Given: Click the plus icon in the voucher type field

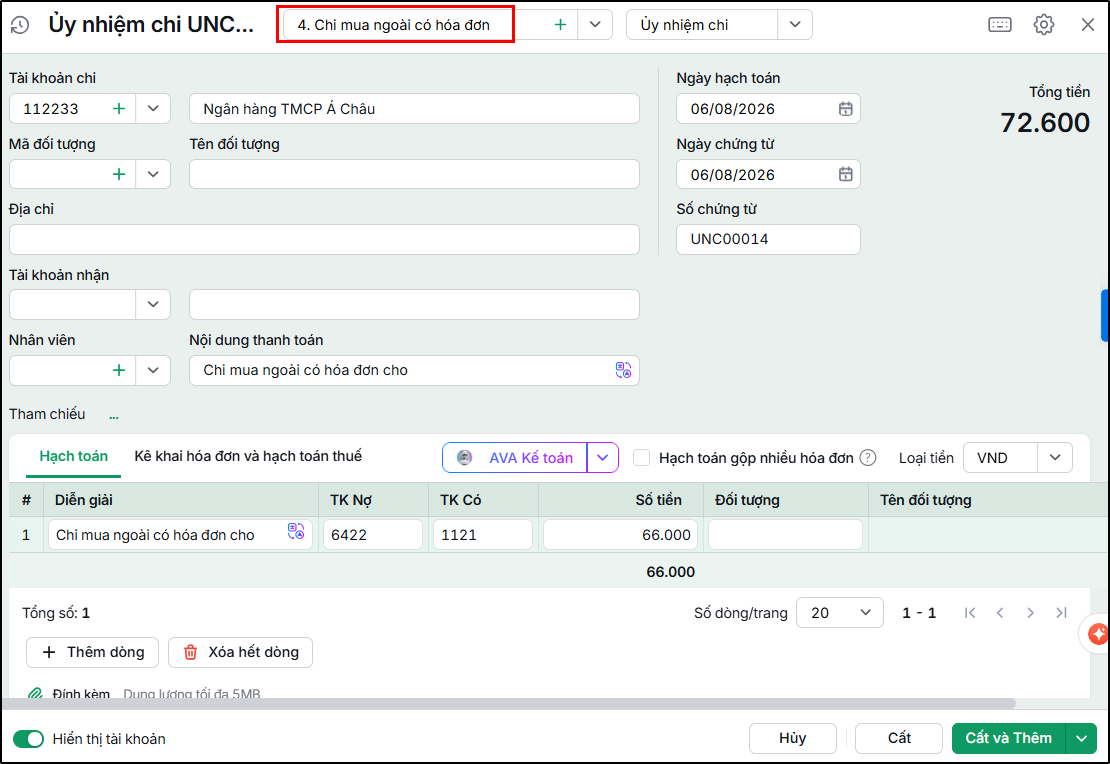Looking at the screenshot, I should [x=560, y=25].
